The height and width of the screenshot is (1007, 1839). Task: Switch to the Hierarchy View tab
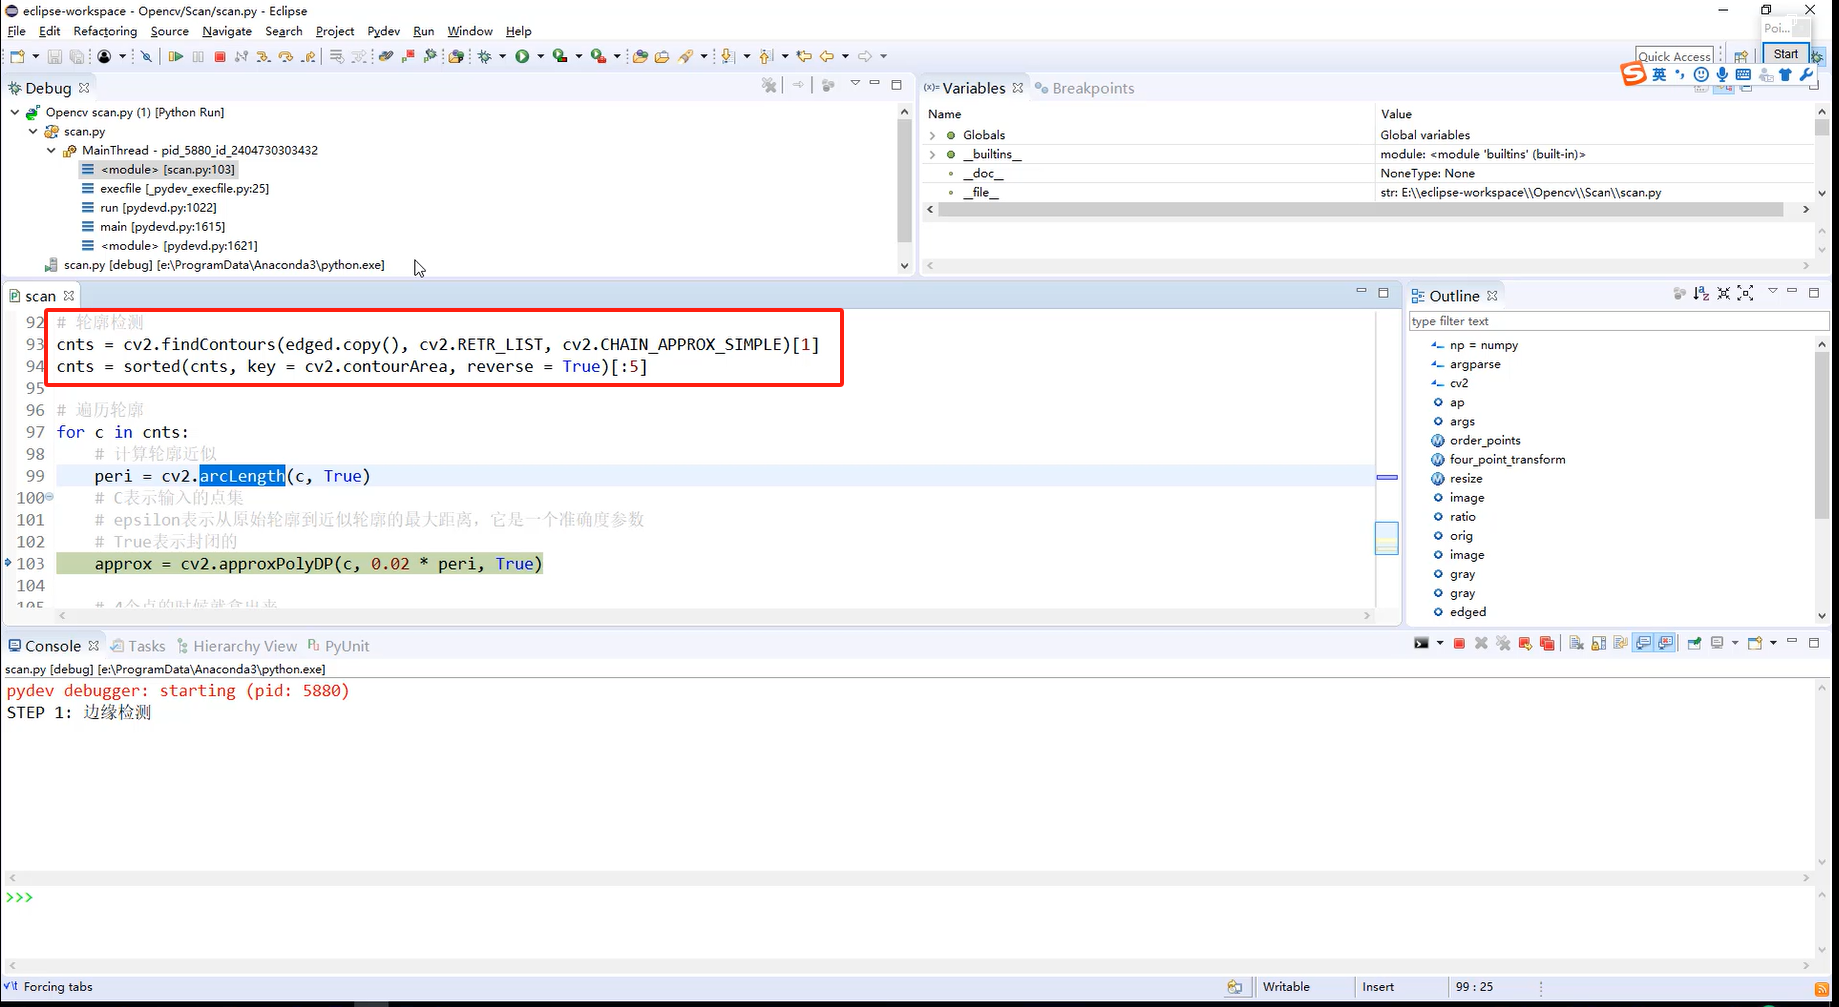point(237,646)
